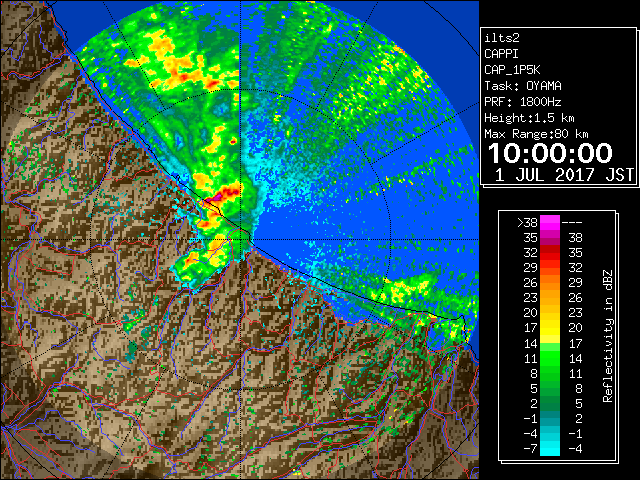This screenshot has width=640, height=480.
Task: Click the '---' legend label
Action: pos(572,223)
